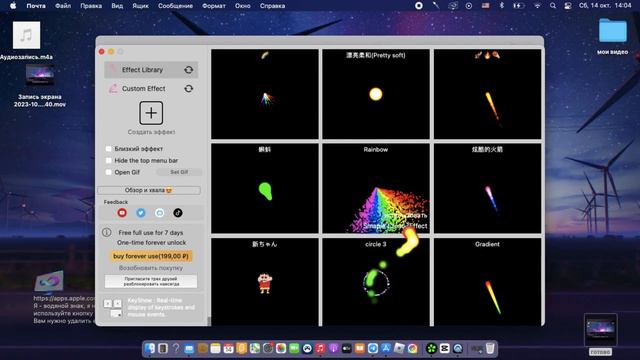Image resolution: width=640 pixels, height=360 pixels.
Task: Click the battery icon in menu bar
Action: click(519, 6)
